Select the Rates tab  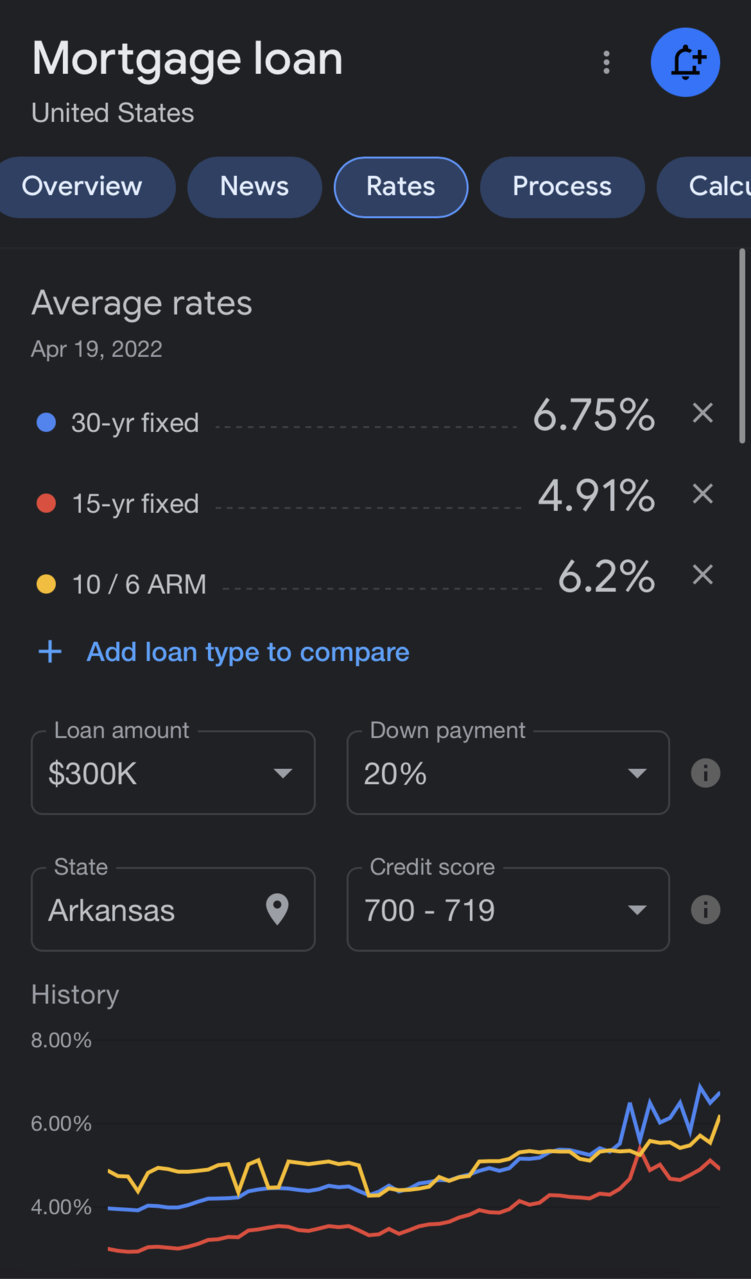click(401, 187)
